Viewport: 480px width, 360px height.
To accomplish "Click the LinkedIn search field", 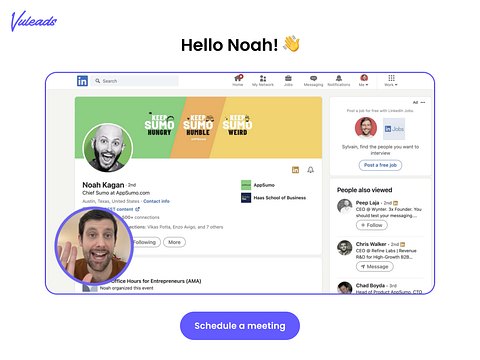I will pyautogui.click(x=135, y=81).
